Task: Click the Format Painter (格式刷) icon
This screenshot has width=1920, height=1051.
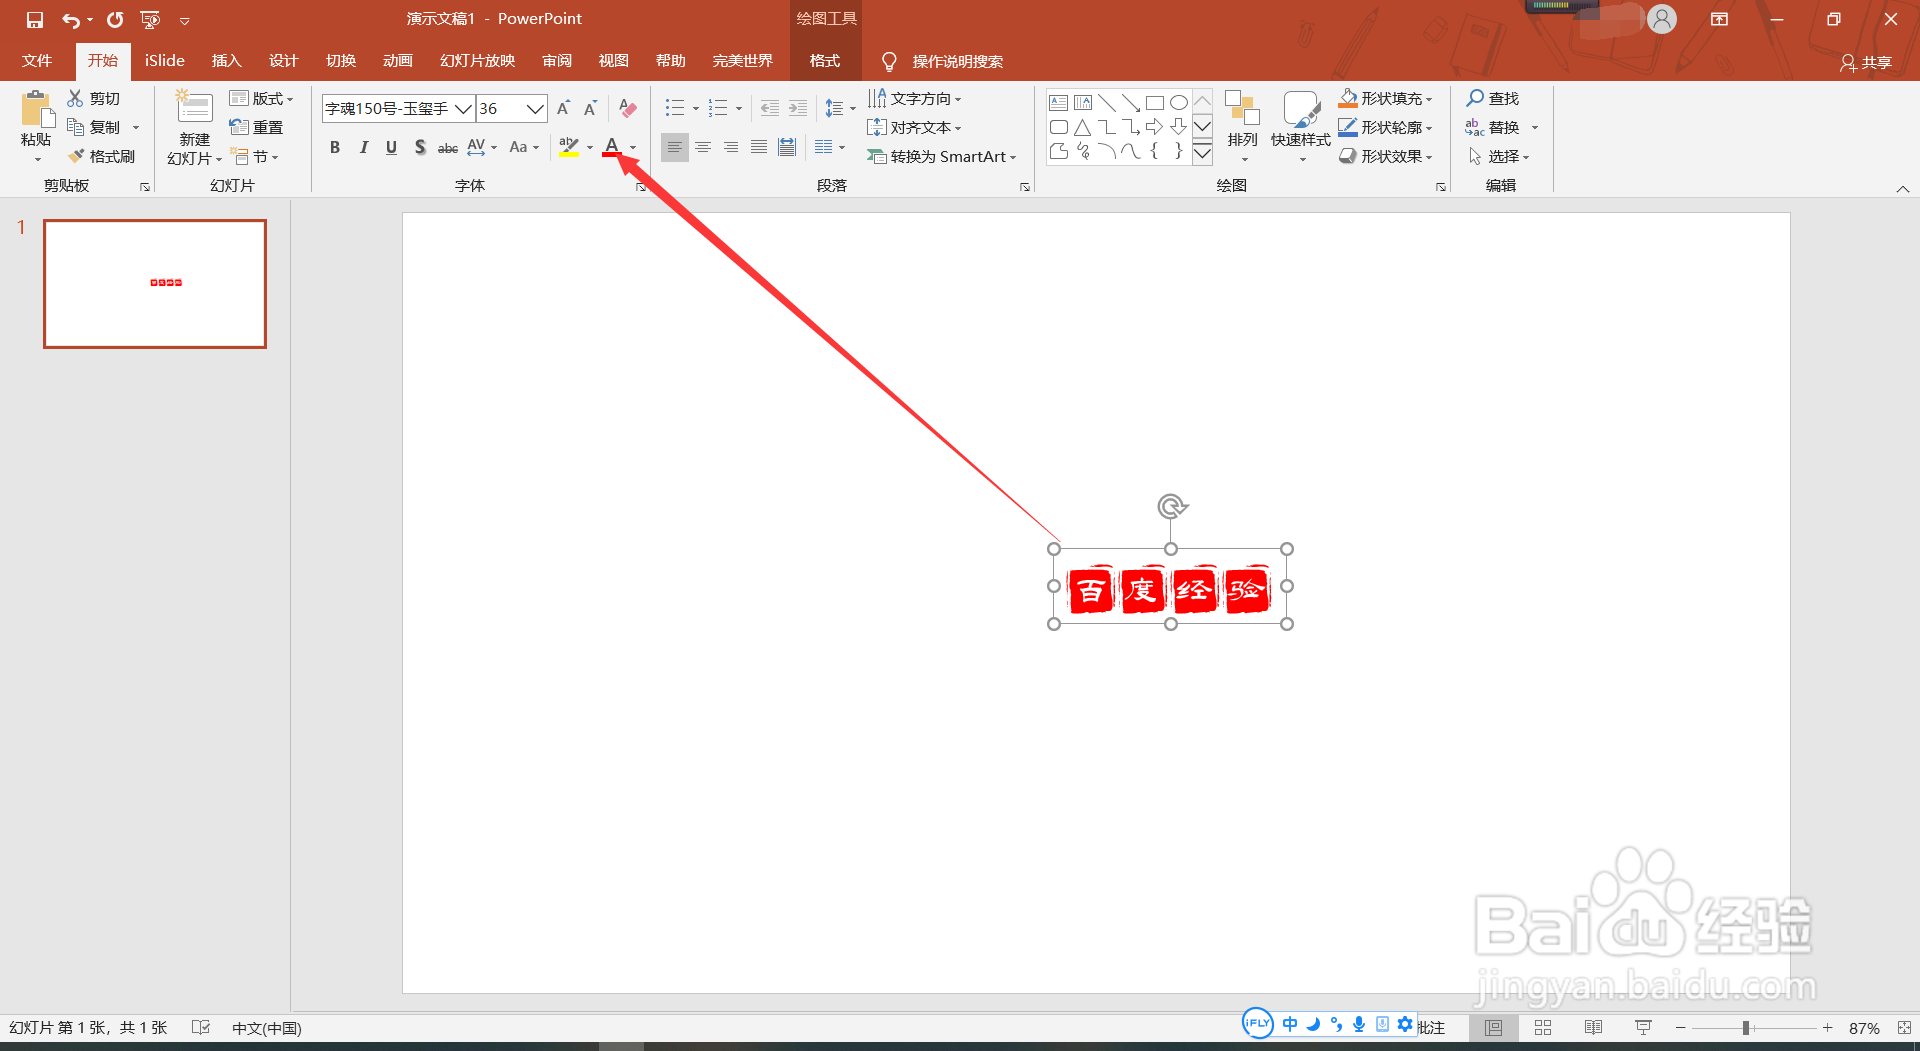Action: click(x=75, y=156)
